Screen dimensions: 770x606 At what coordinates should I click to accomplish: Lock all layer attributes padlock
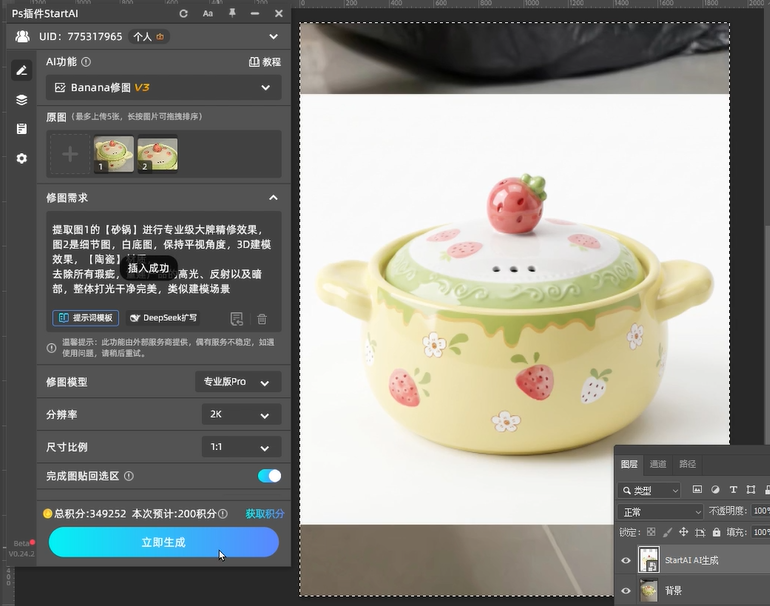point(716,532)
